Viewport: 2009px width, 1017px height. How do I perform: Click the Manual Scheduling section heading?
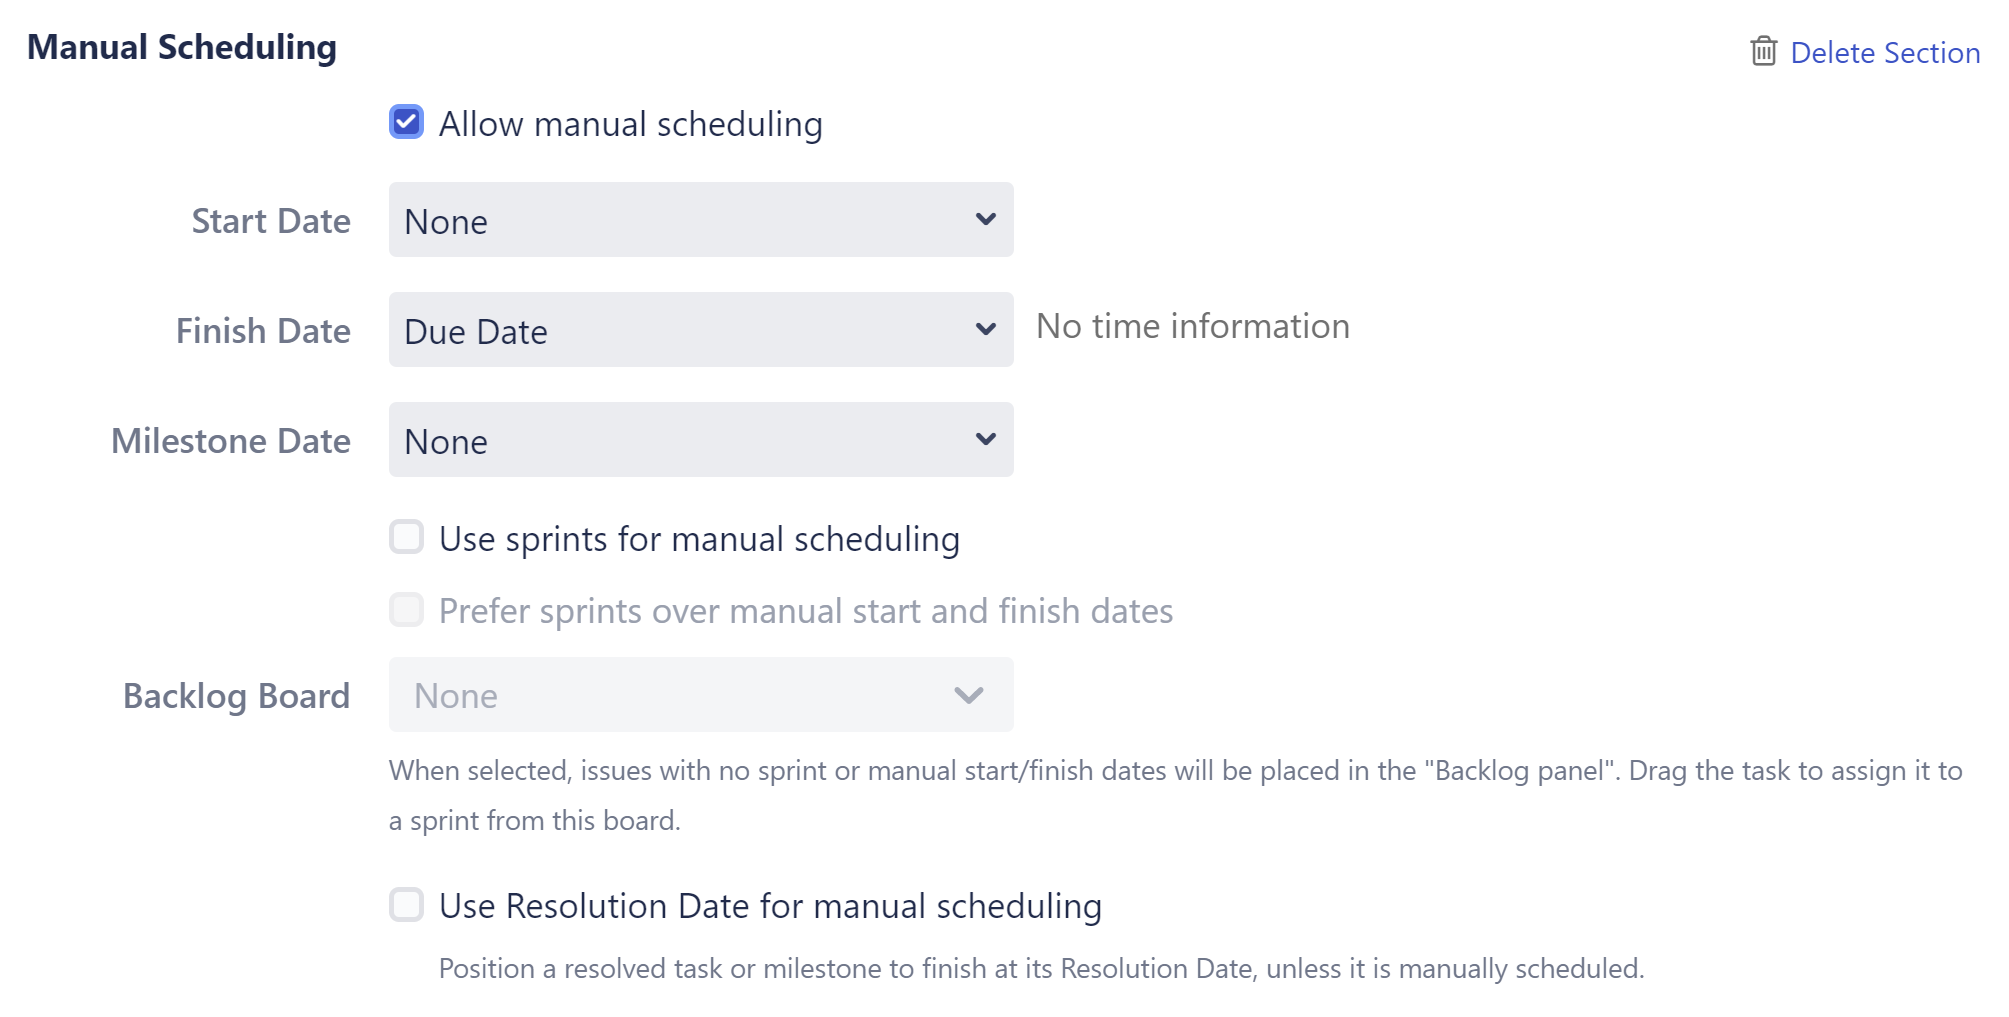tap(182, 45)
